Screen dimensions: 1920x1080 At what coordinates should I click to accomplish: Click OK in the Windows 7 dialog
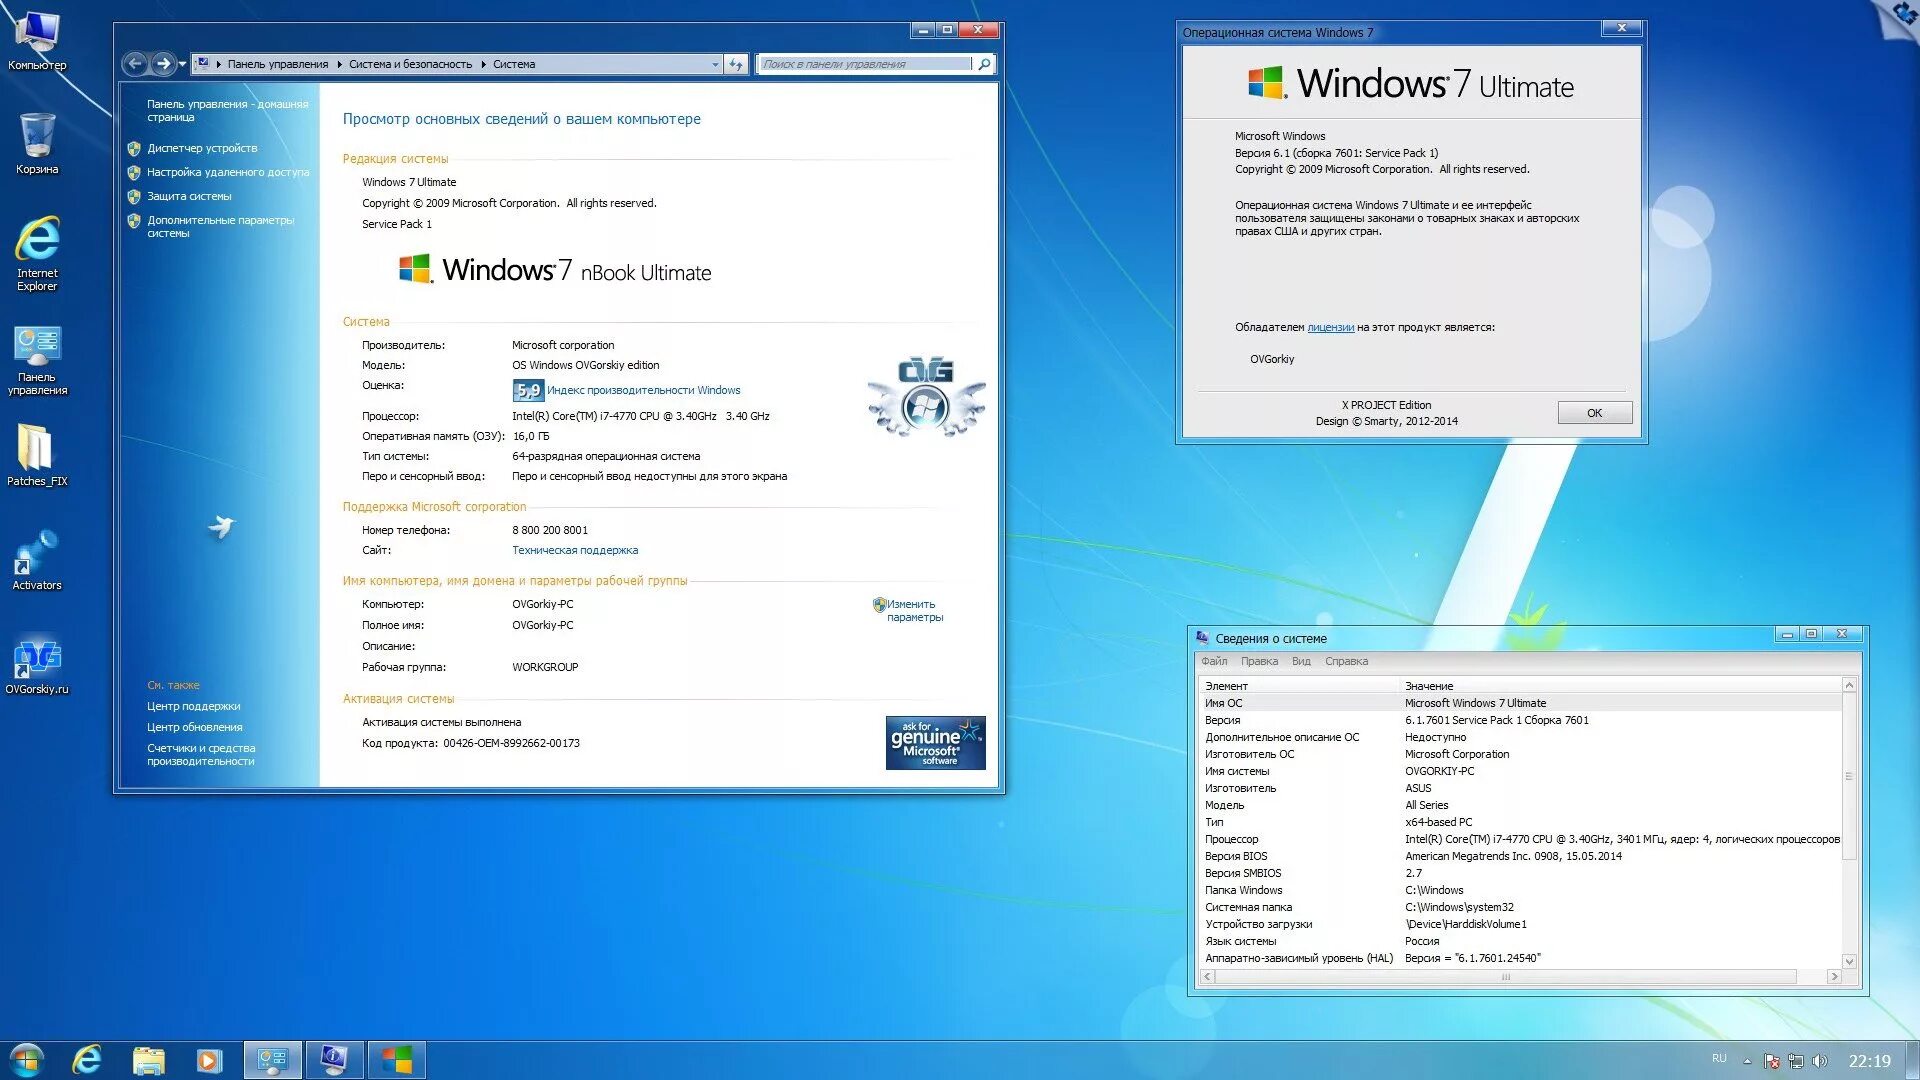point(1594,412)
